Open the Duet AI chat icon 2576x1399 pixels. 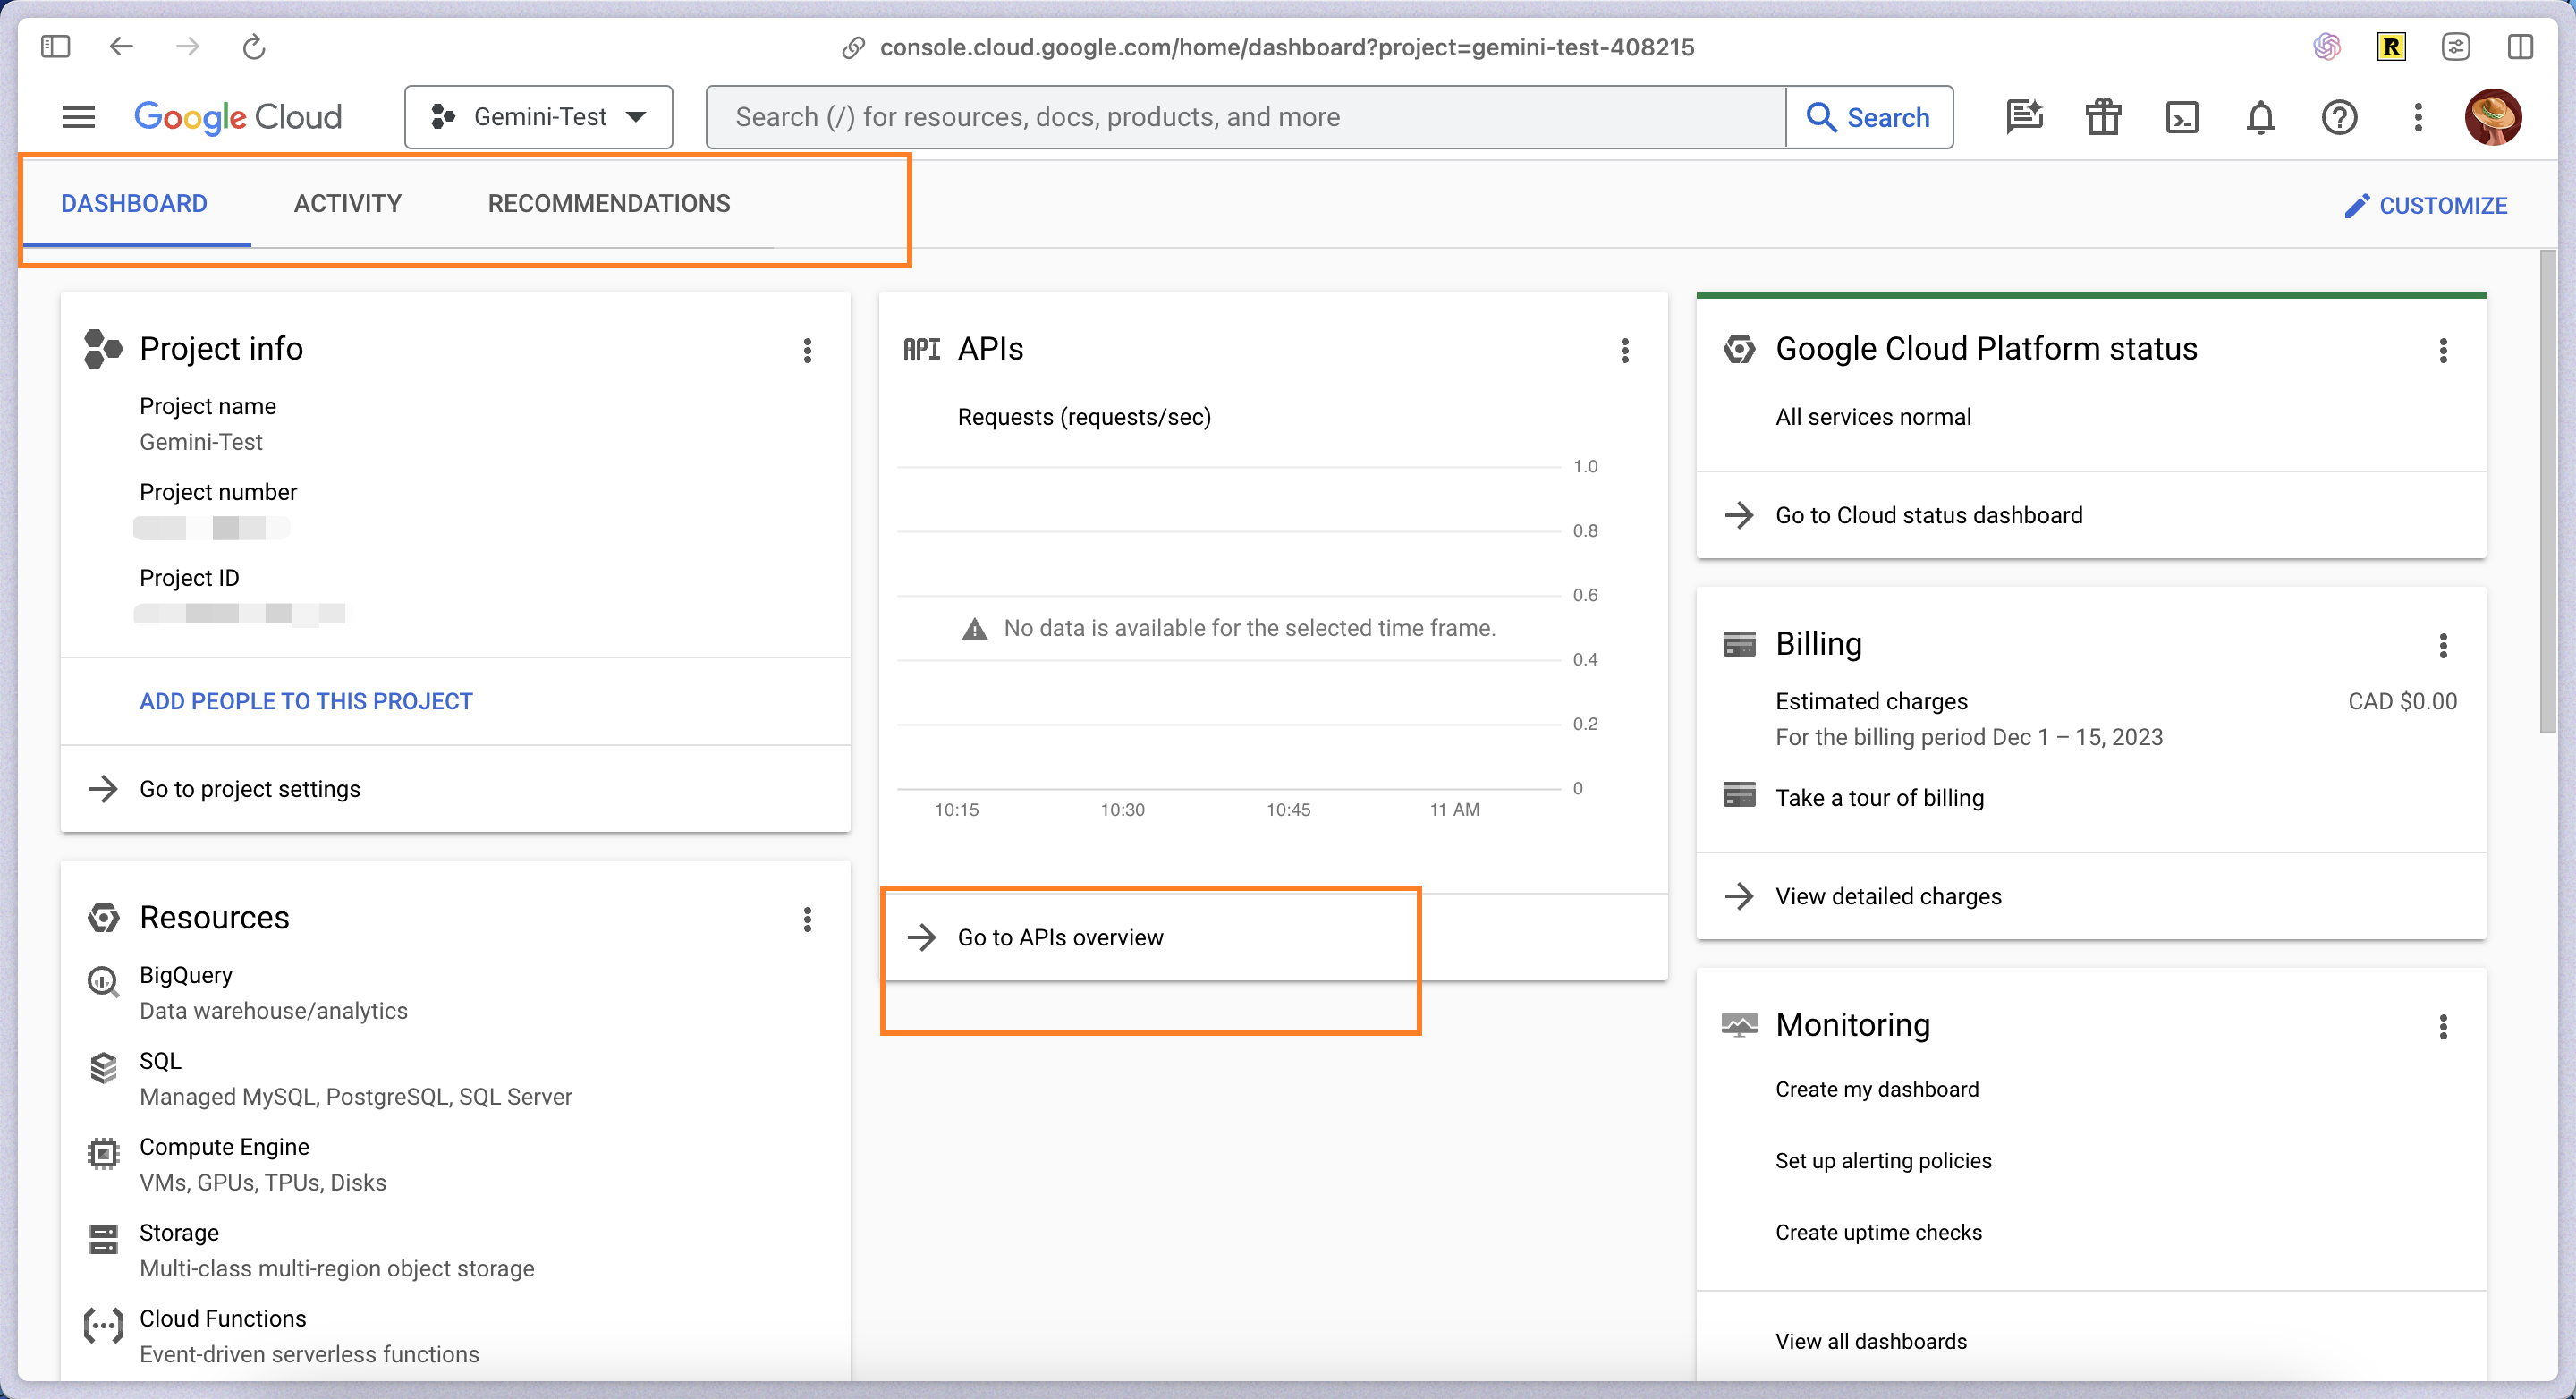2025,117
